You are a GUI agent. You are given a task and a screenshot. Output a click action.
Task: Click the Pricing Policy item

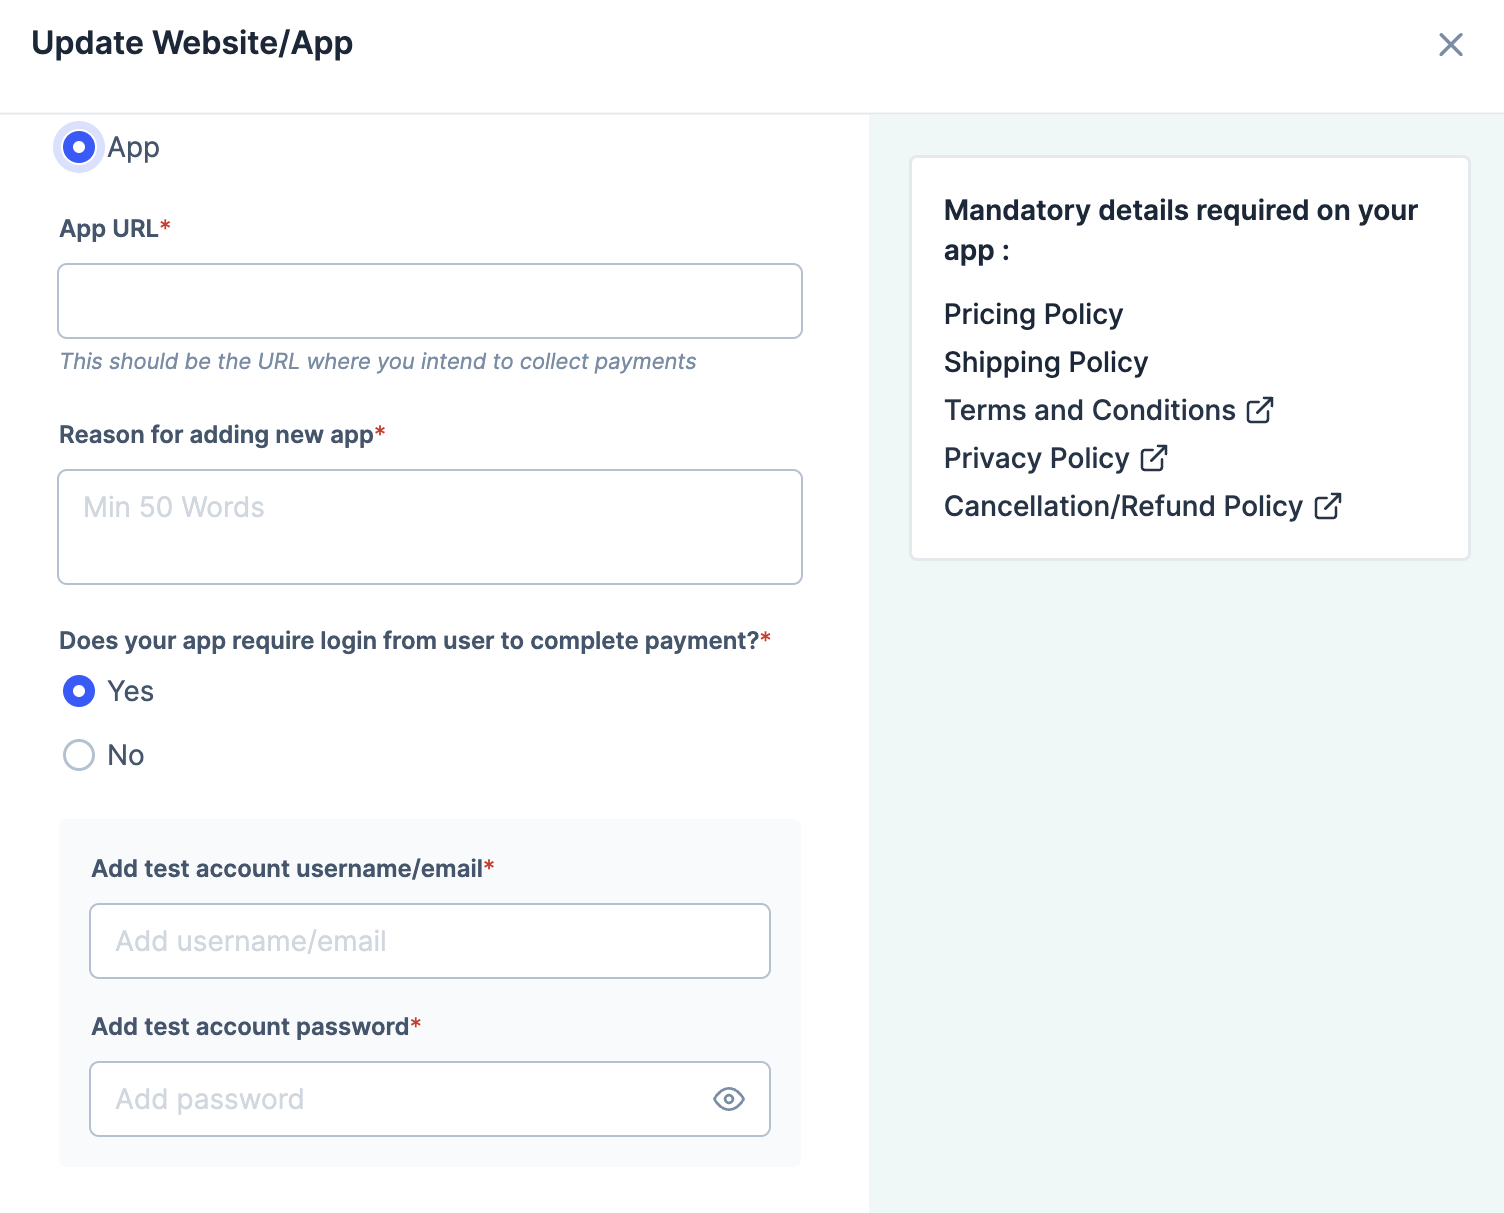[x=1034, y=314]
